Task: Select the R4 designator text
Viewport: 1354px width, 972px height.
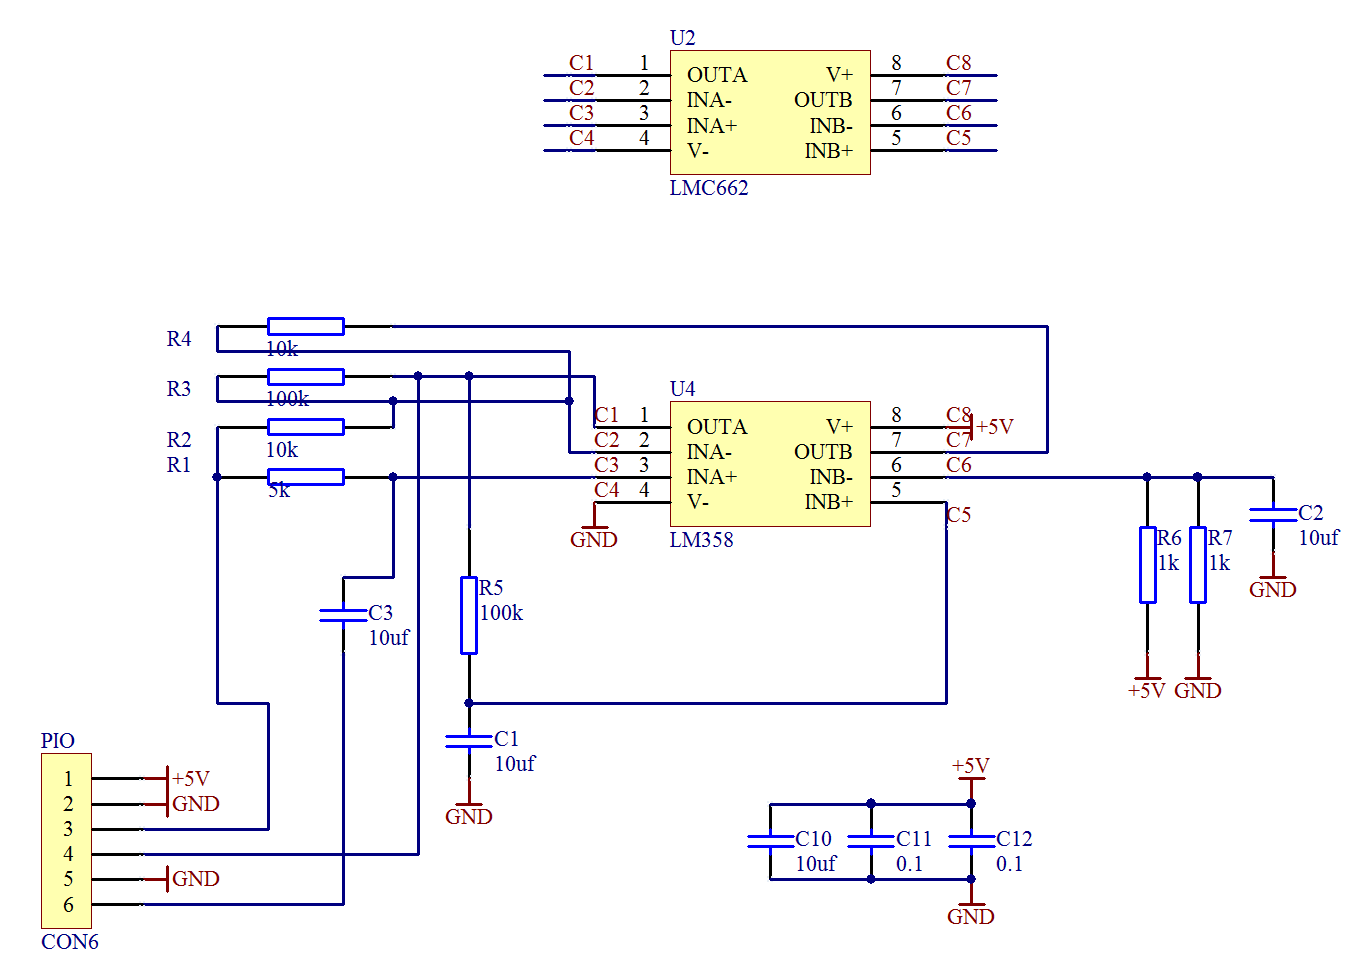Action: (x=179, y=339)
